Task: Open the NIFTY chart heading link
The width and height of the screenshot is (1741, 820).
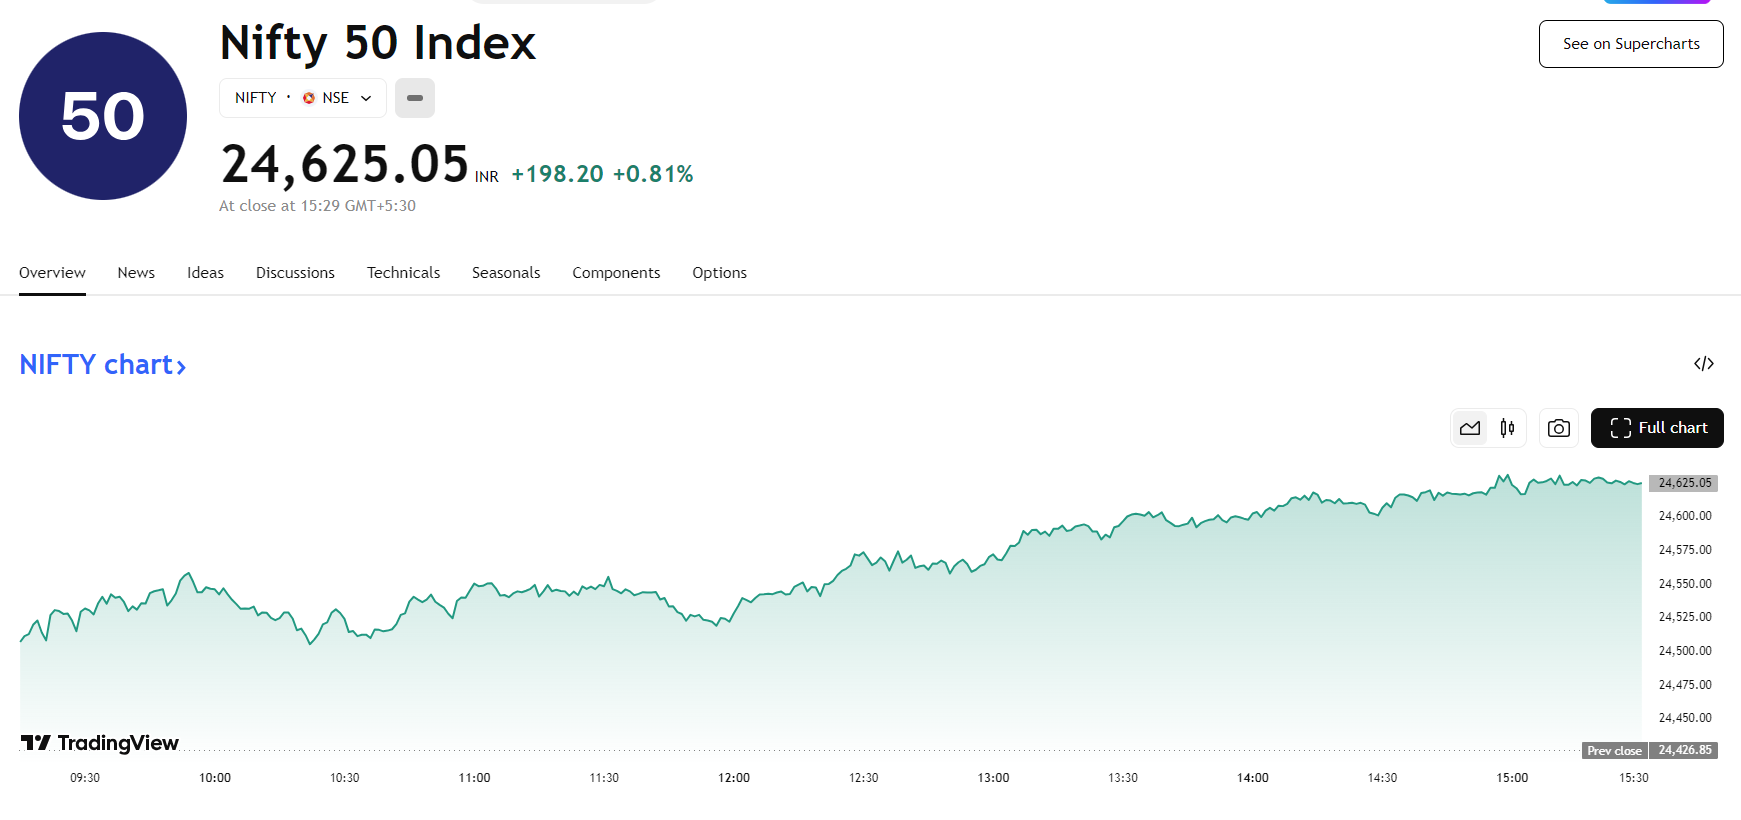Action: coord(103,365)
